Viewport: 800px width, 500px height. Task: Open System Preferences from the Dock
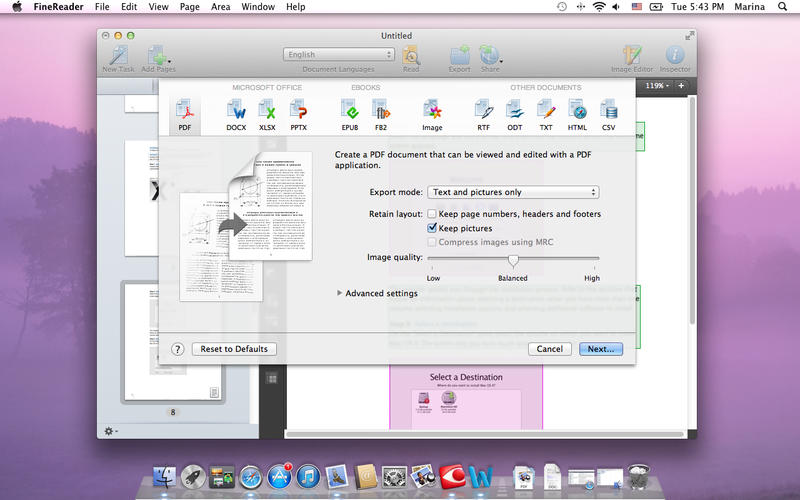(394, 477)
